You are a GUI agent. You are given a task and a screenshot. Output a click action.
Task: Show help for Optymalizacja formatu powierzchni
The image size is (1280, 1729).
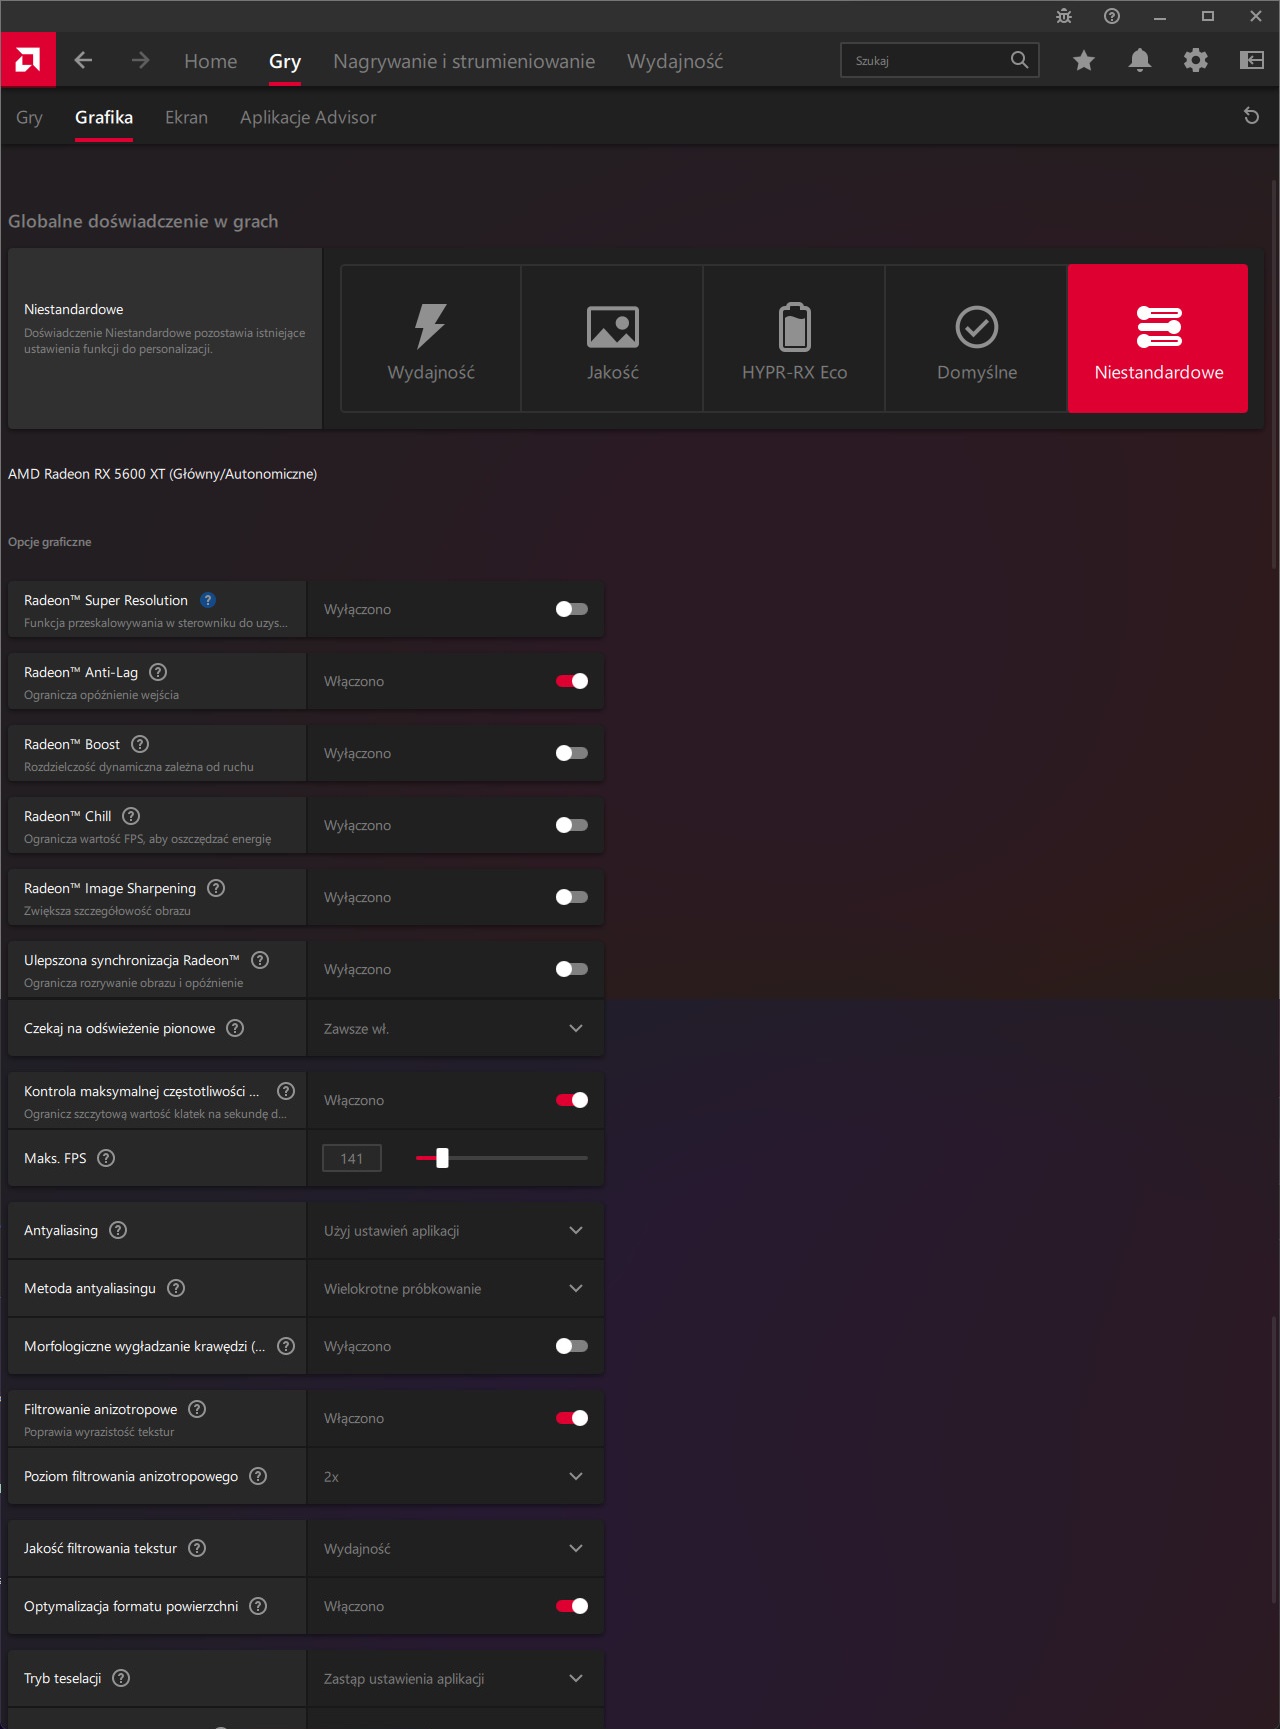point(258,1606)
